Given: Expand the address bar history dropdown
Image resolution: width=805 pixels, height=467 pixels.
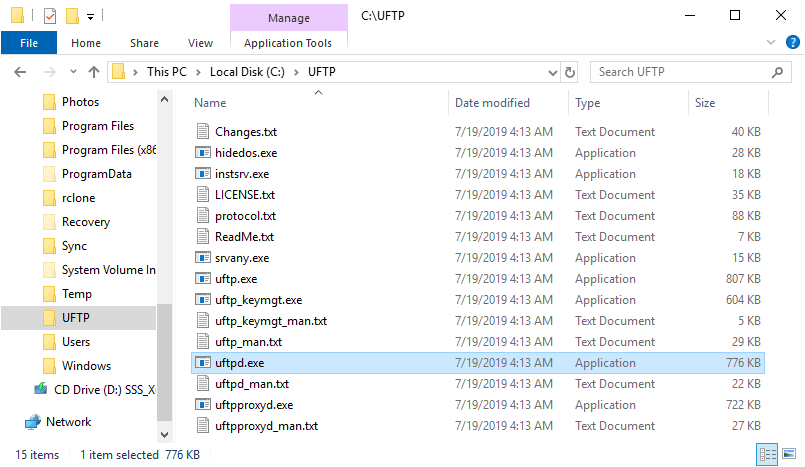Looking at the screenshot, I should point(552,72).
